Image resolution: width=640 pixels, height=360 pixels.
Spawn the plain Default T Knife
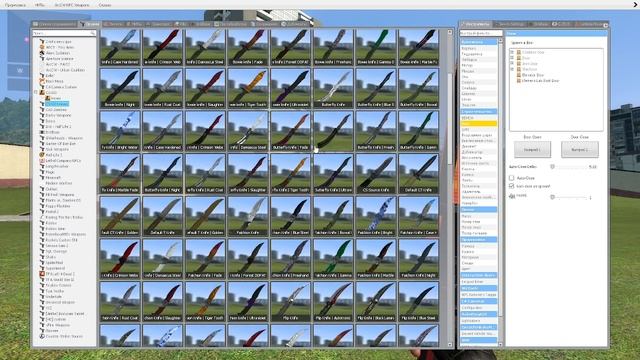[162, 216]
